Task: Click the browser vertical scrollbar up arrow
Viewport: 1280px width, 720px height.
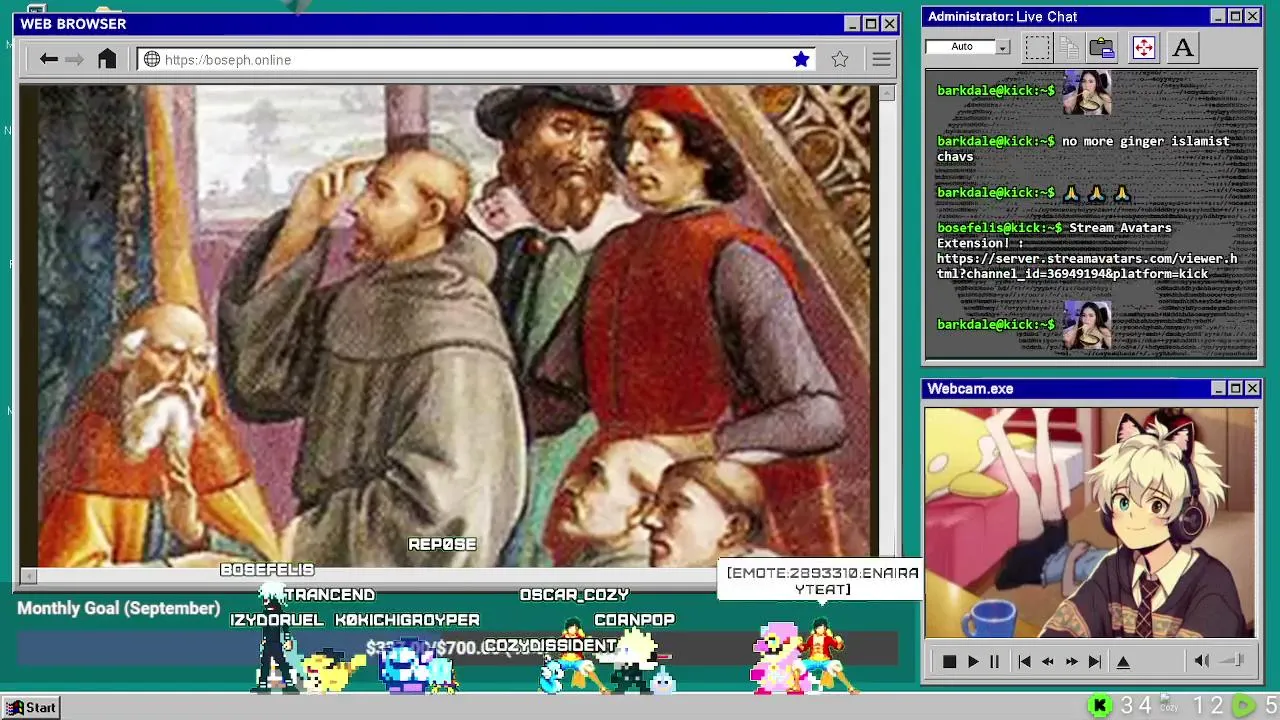Action: pos(886,93)
